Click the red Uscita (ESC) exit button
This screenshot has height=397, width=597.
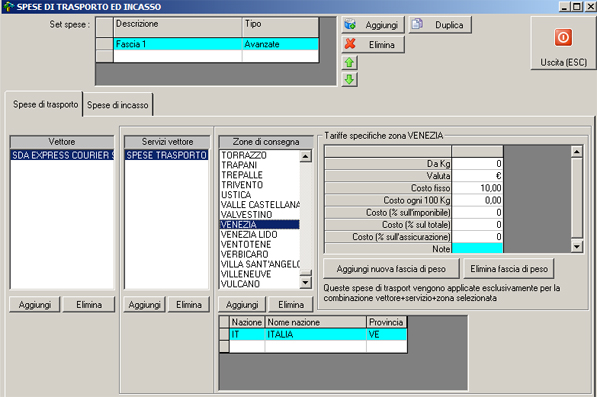(563, 43)
